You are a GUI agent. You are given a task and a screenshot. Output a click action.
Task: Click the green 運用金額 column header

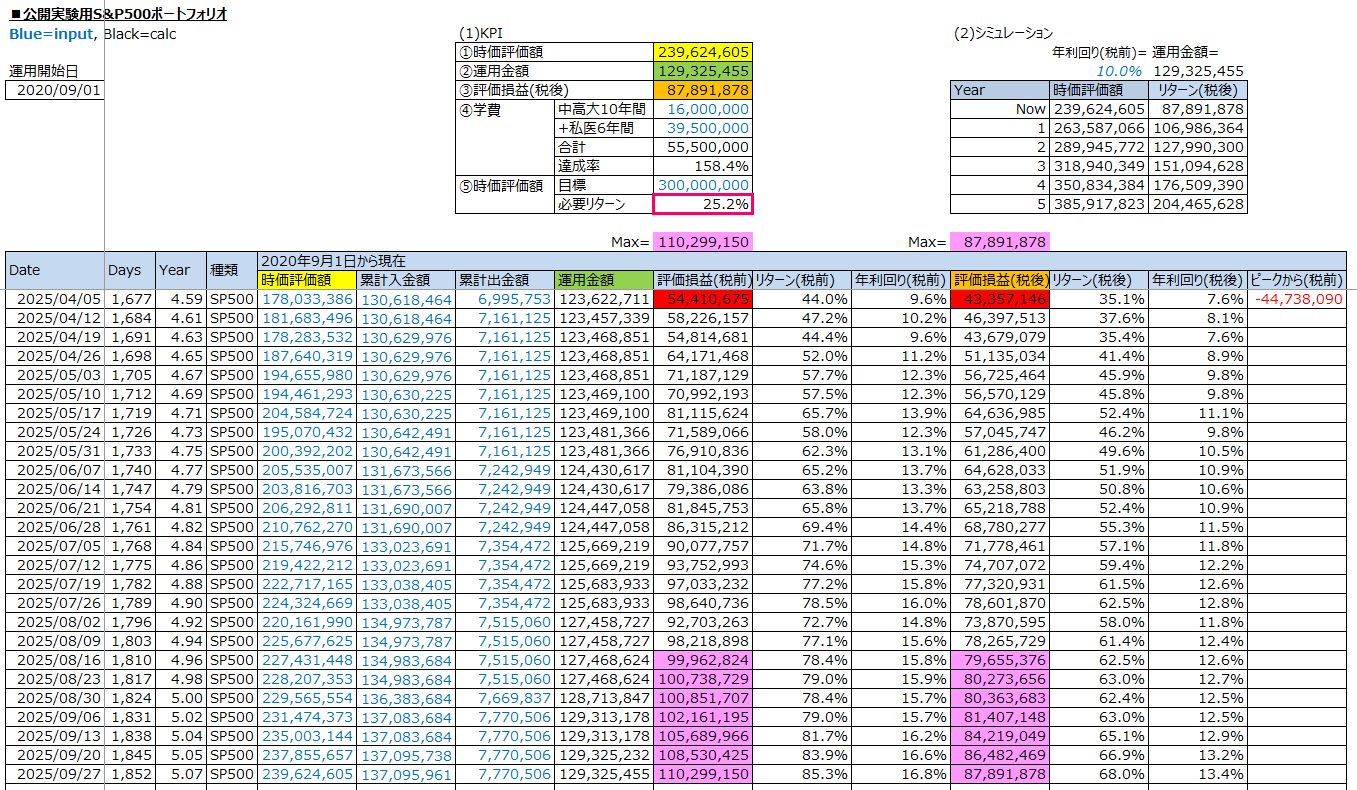point(603,280)
